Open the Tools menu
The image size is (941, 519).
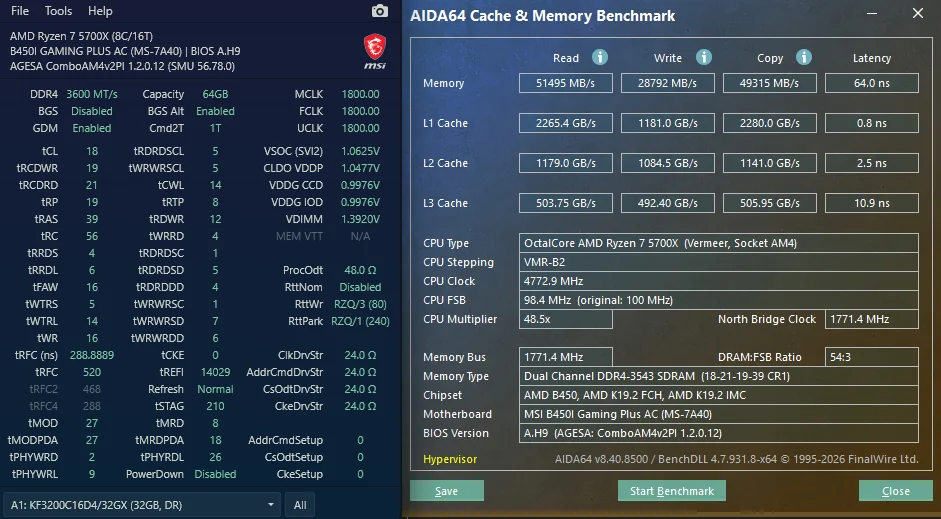[58, 11]
